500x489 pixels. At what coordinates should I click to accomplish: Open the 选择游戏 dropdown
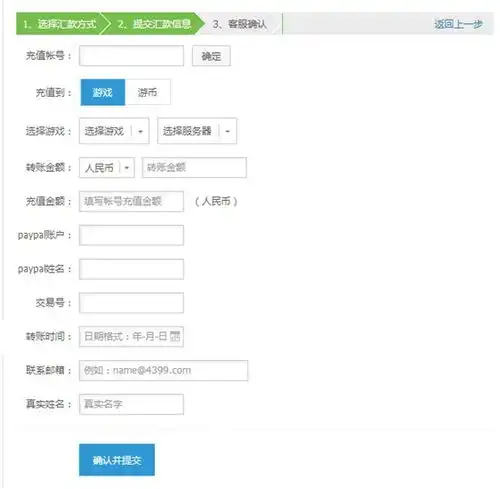(114, 131)
